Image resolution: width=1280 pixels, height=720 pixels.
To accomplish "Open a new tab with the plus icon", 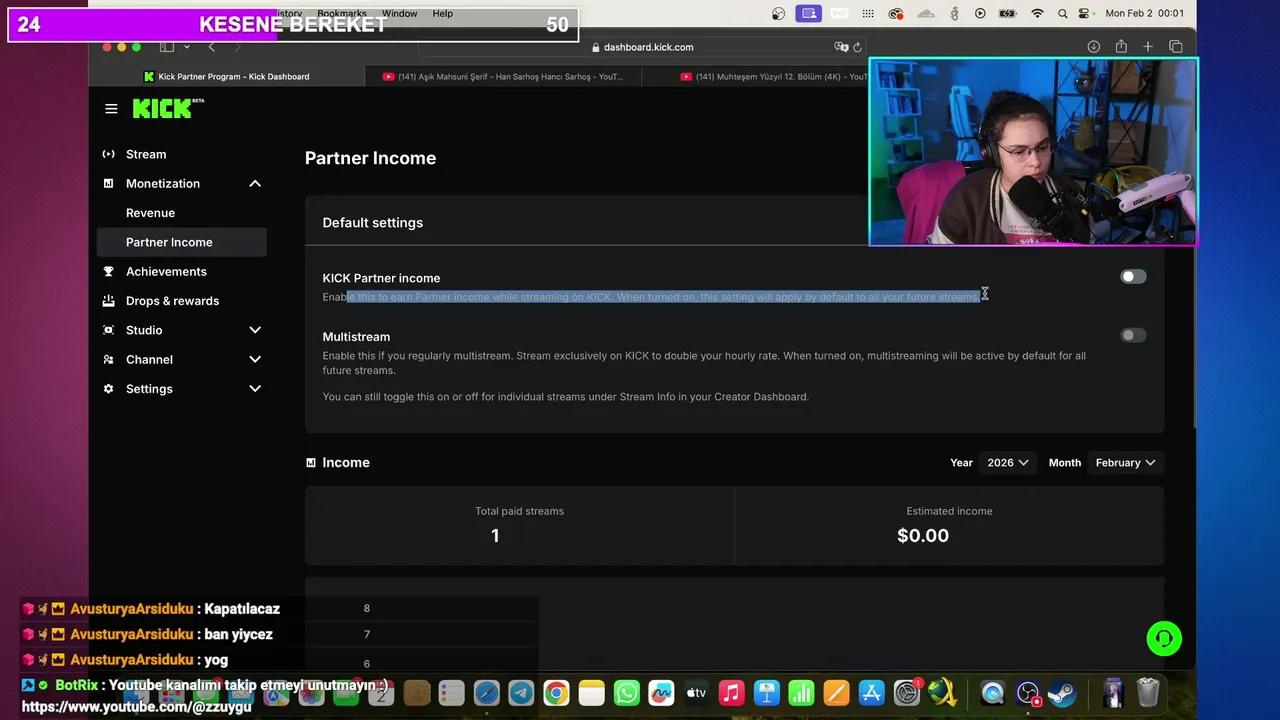I will (x=1148, y=47).
